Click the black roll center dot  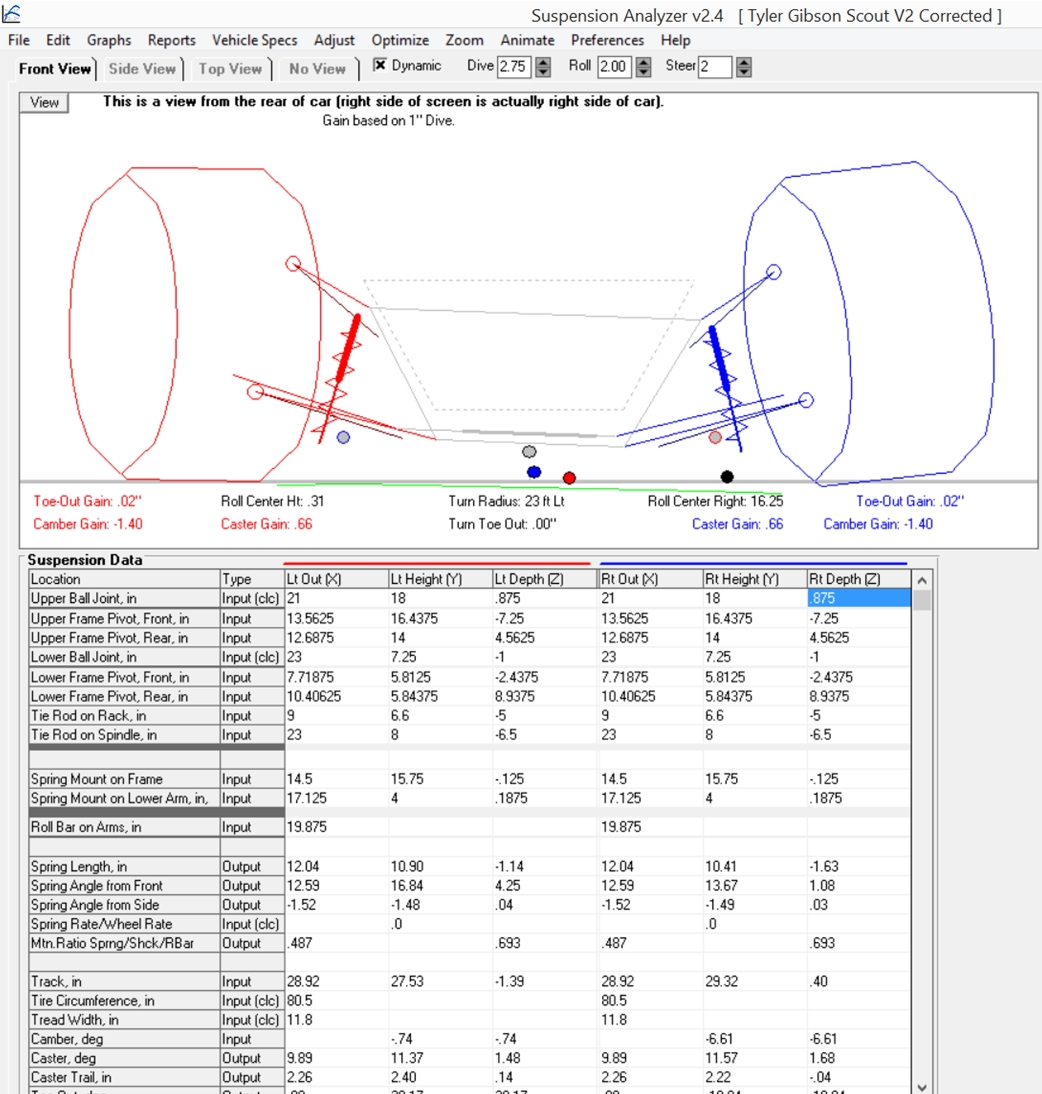pyautogui.click(x=727, y=477)
